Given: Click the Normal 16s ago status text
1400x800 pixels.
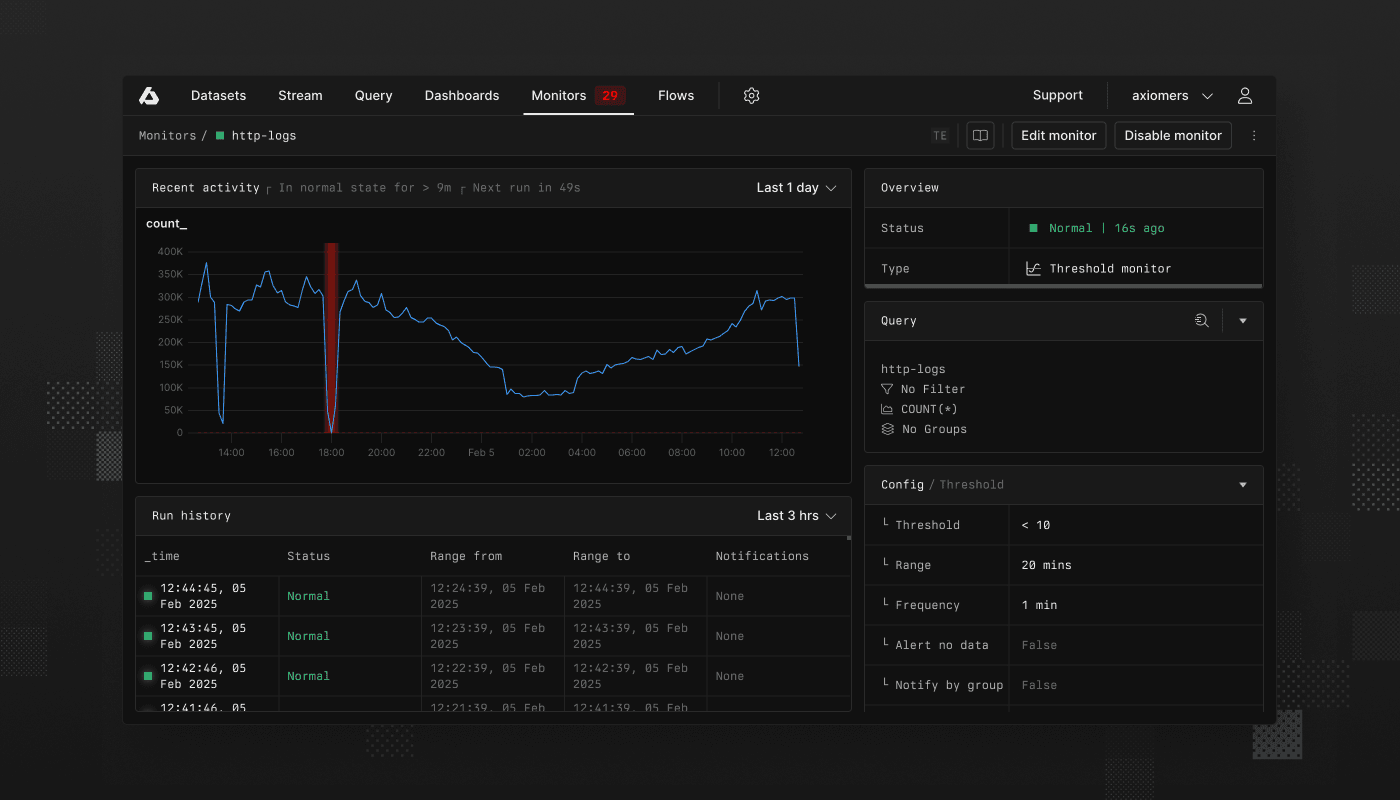Looking at the screenshot, I should click(1107, 228).
